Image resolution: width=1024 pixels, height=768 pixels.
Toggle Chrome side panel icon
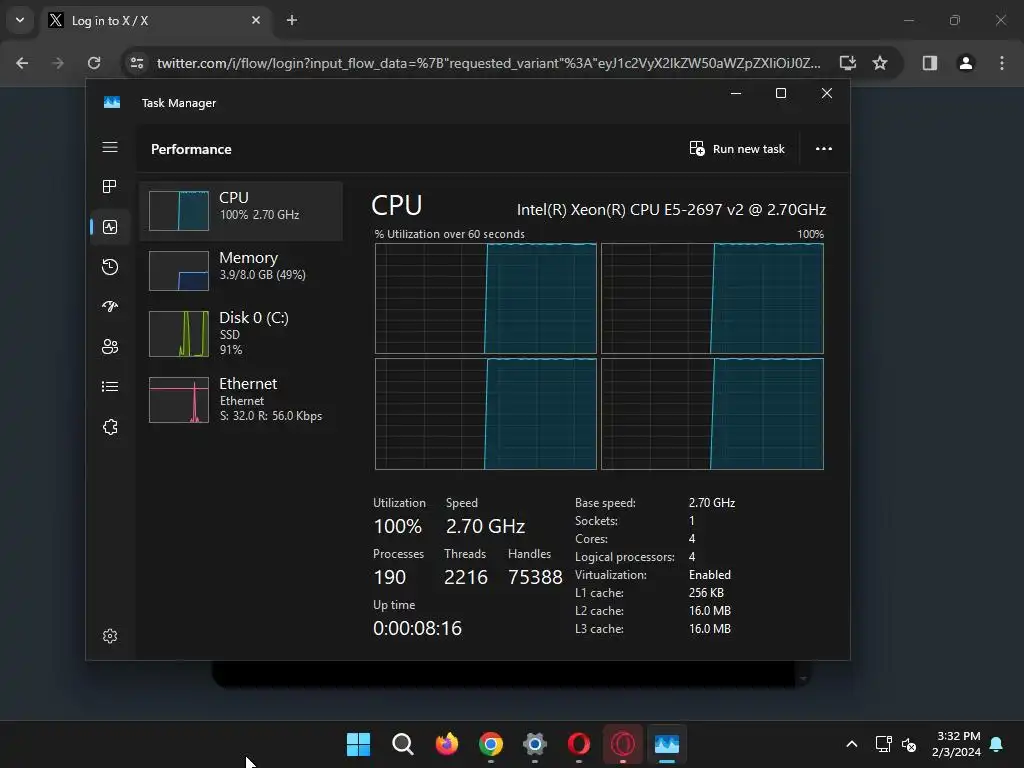click(929, 63)
